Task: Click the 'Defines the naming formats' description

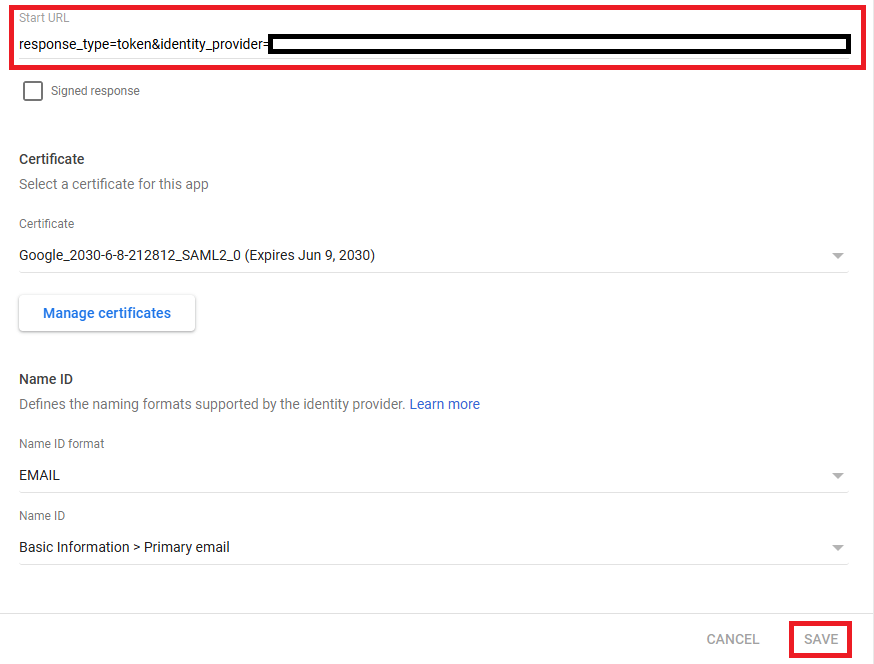Action: (212, 404)
